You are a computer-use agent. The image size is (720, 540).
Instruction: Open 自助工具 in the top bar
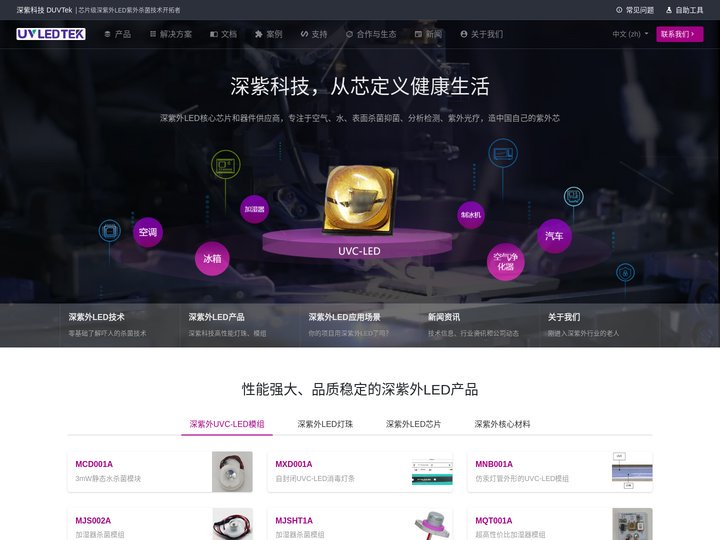[685, 10]
